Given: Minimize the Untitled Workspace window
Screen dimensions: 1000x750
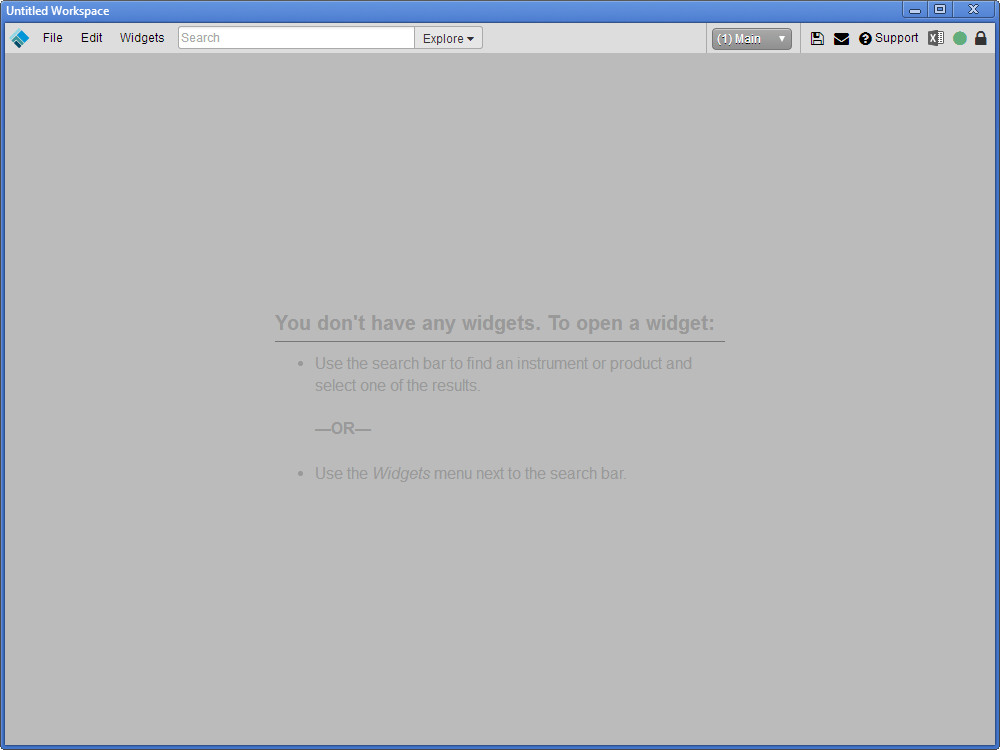Looking at the screenshot, I should tap(915, 10).
